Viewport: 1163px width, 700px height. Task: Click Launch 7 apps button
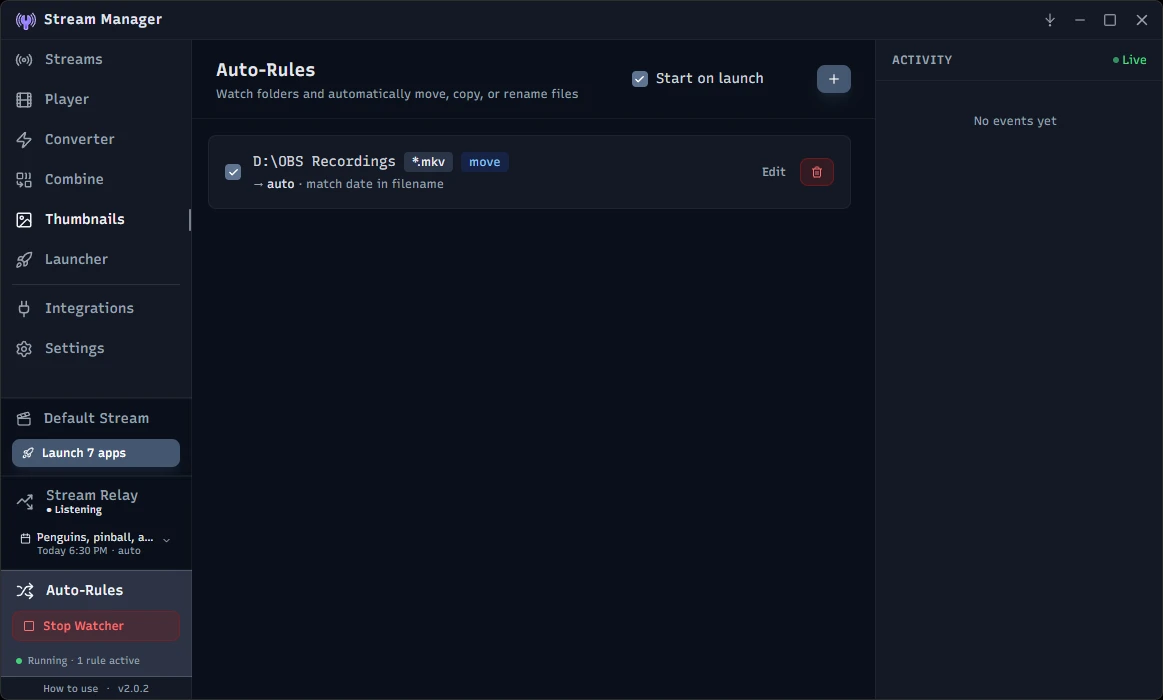(x=96, y=453)
